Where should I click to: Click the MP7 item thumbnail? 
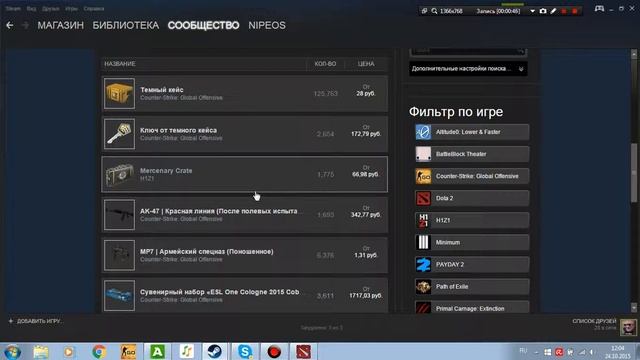click(119, 255)
